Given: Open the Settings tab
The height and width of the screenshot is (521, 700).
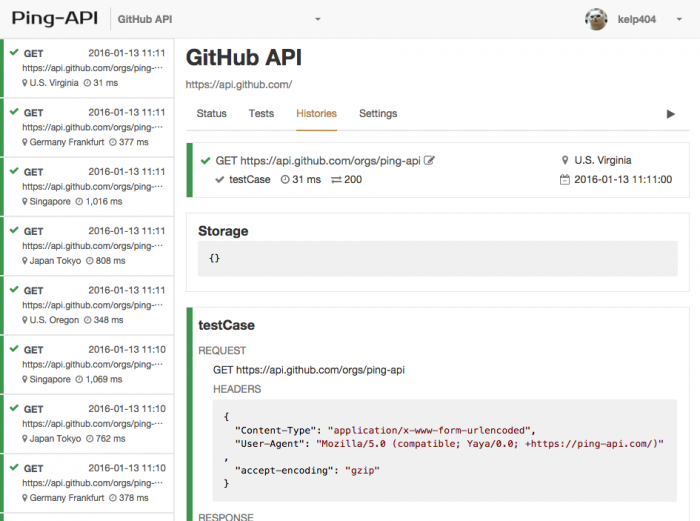Looking at the screenshot, I should [x=378, y=113].
